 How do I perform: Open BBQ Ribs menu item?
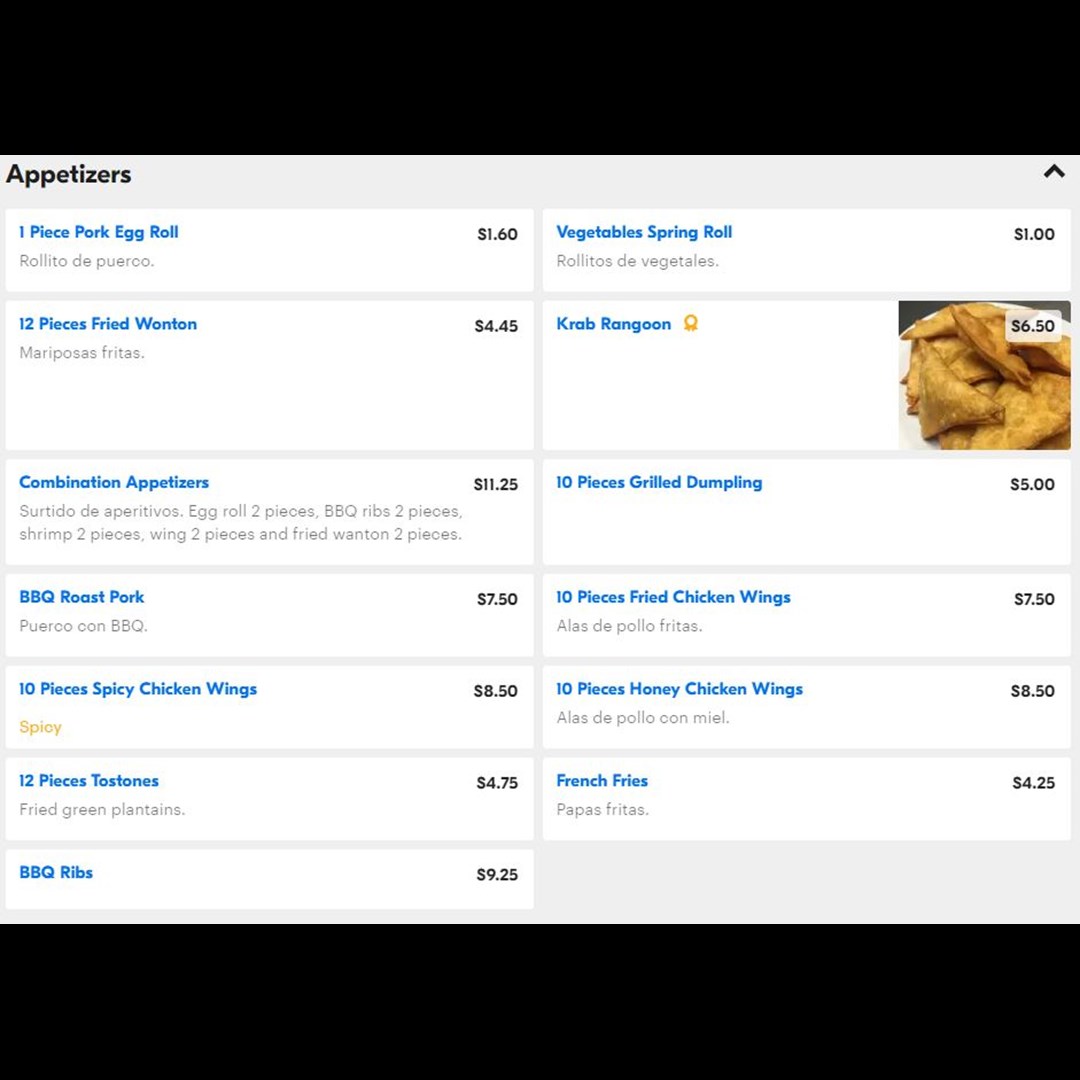[x=269, y=879]
